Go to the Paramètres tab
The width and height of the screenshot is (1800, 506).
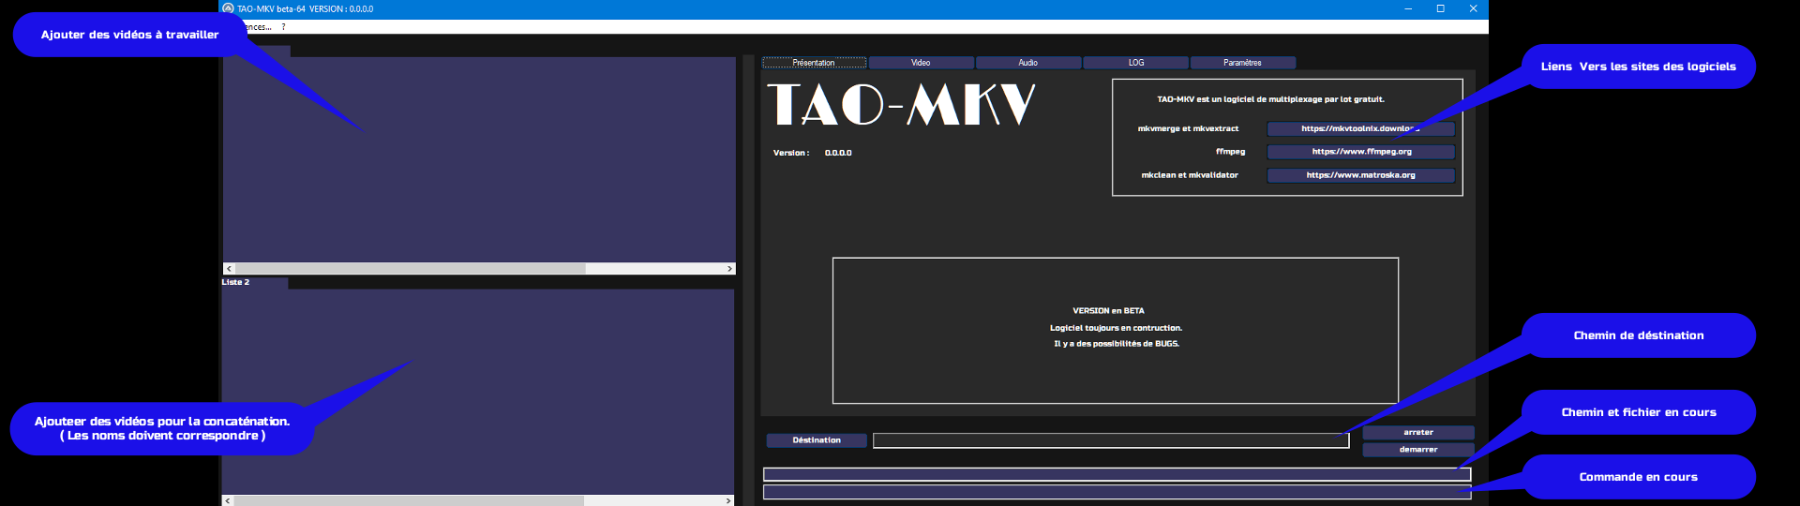[1242, 63]
